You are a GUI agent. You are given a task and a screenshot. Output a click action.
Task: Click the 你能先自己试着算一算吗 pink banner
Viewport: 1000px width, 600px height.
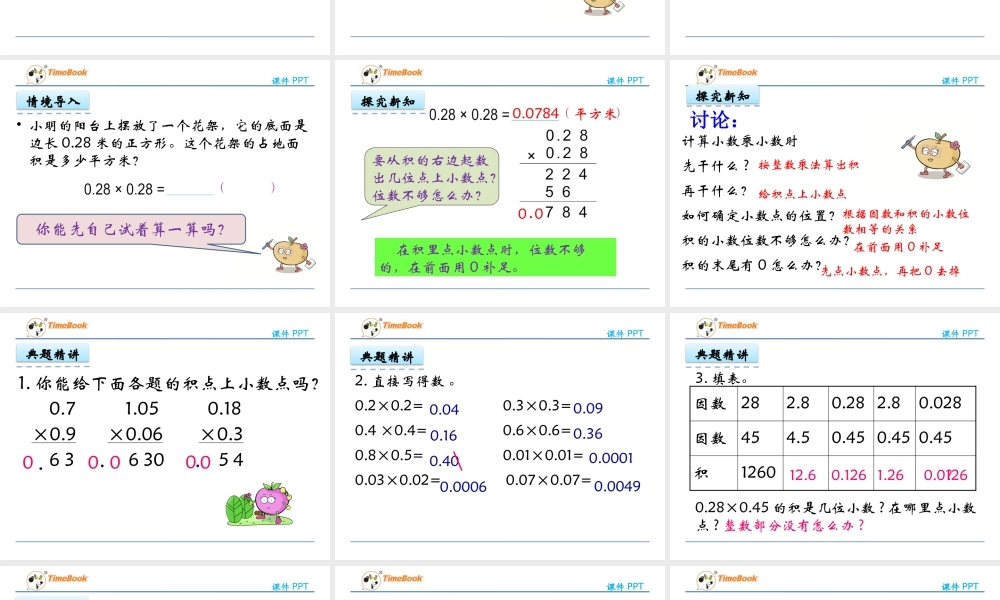[130, 230]
